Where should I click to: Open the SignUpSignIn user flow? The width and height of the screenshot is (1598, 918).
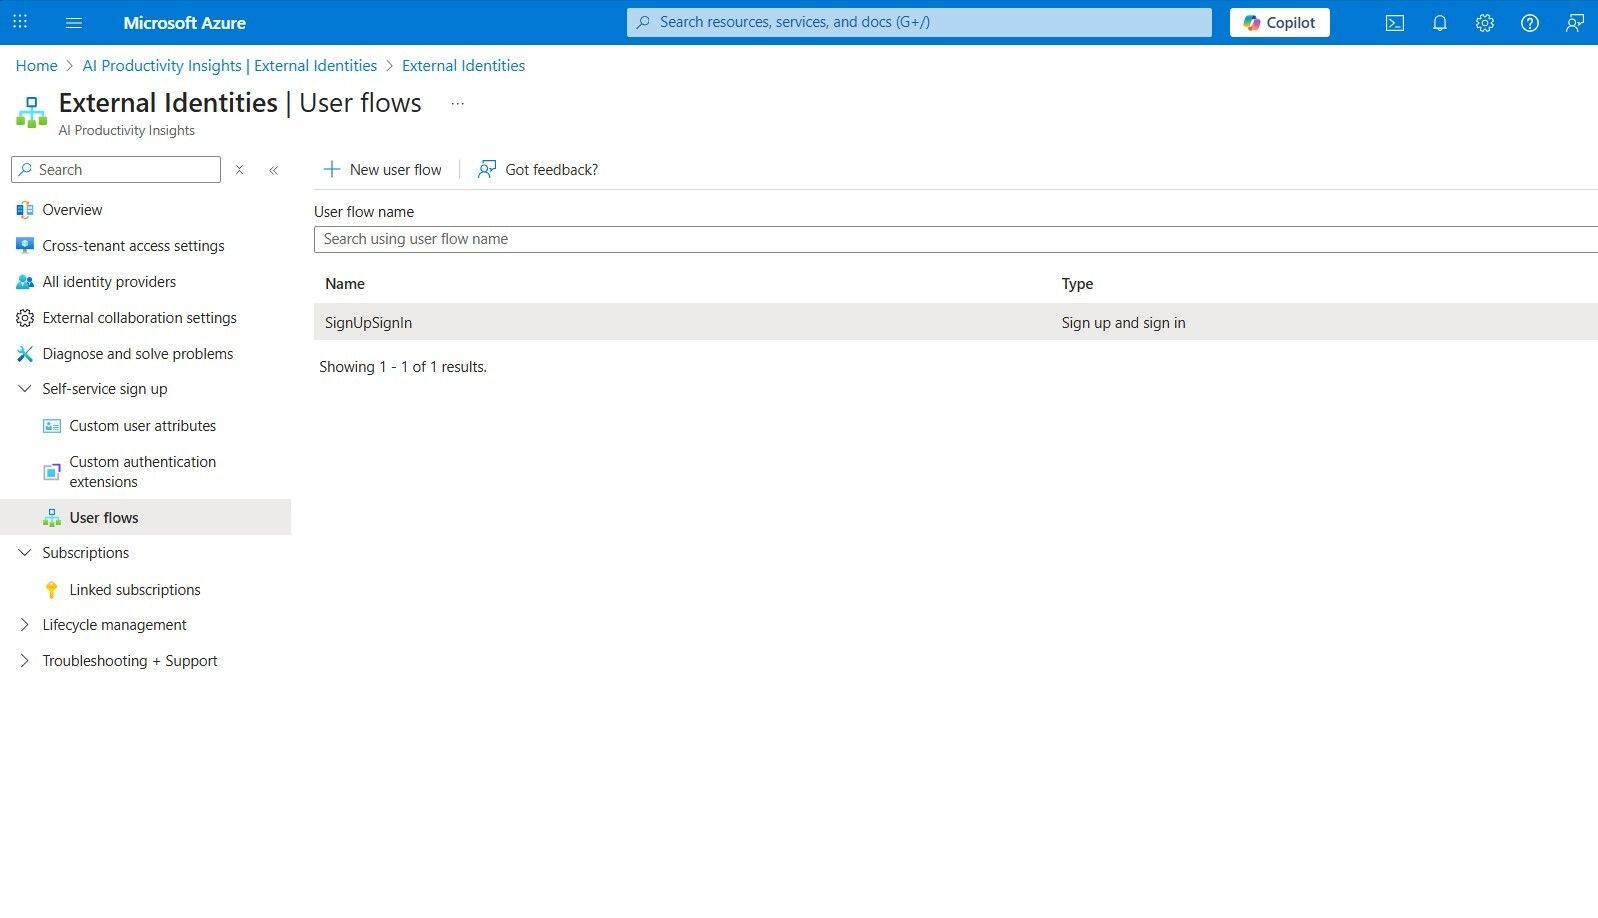pyautogui.click(x=368, y=323)
